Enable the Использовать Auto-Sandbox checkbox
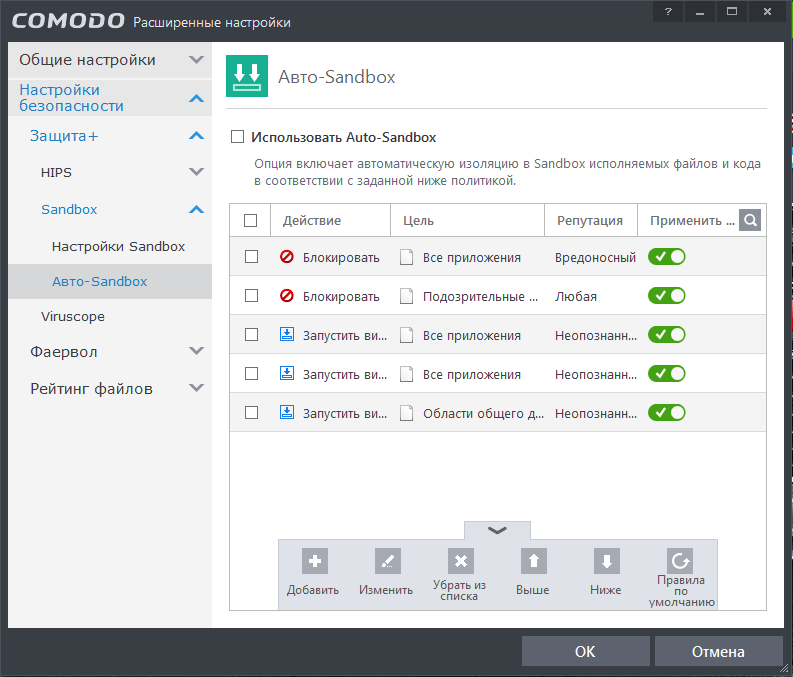This screenshot has height=677, width=793. coord(237,137)
